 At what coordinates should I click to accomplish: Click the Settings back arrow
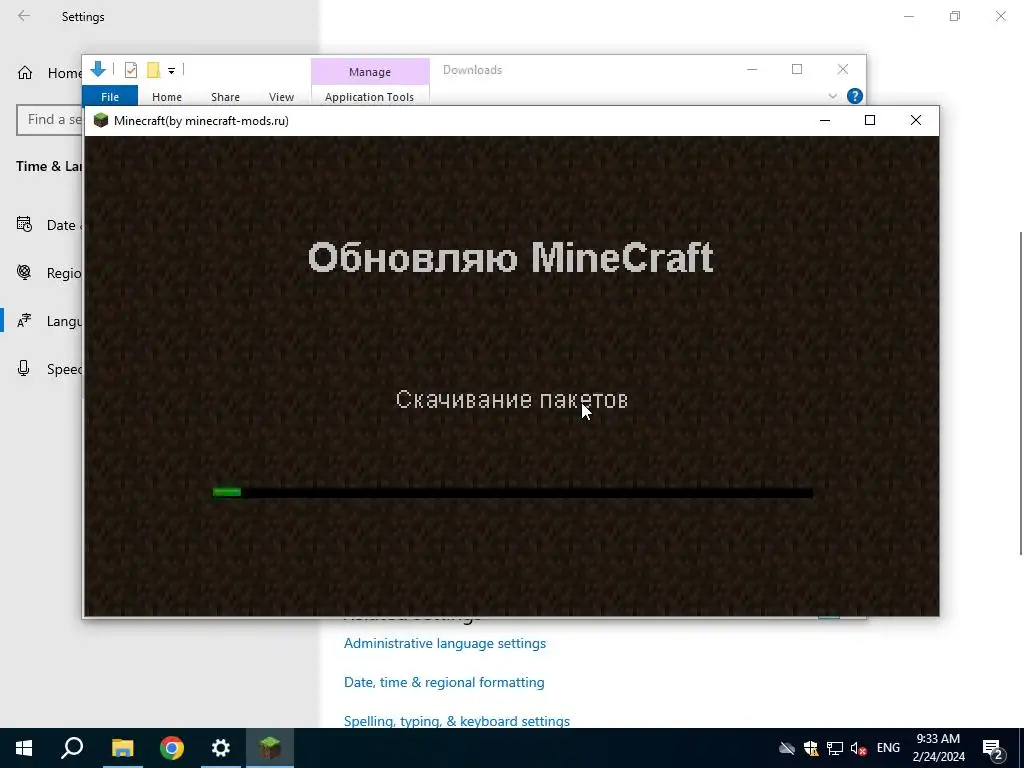pyautogui.click(x=24, y=16)
